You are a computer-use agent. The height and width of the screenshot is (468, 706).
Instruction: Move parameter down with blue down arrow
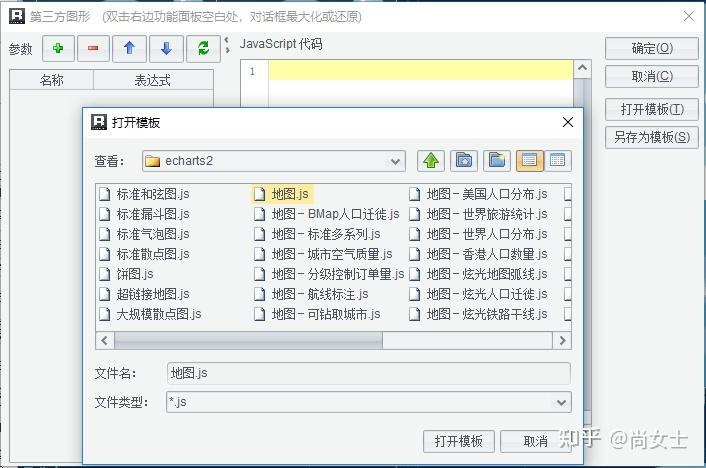tap(167, 49)
